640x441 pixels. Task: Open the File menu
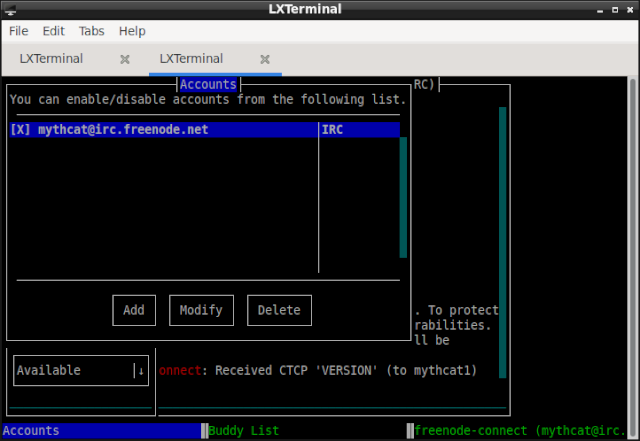(18, 31)
